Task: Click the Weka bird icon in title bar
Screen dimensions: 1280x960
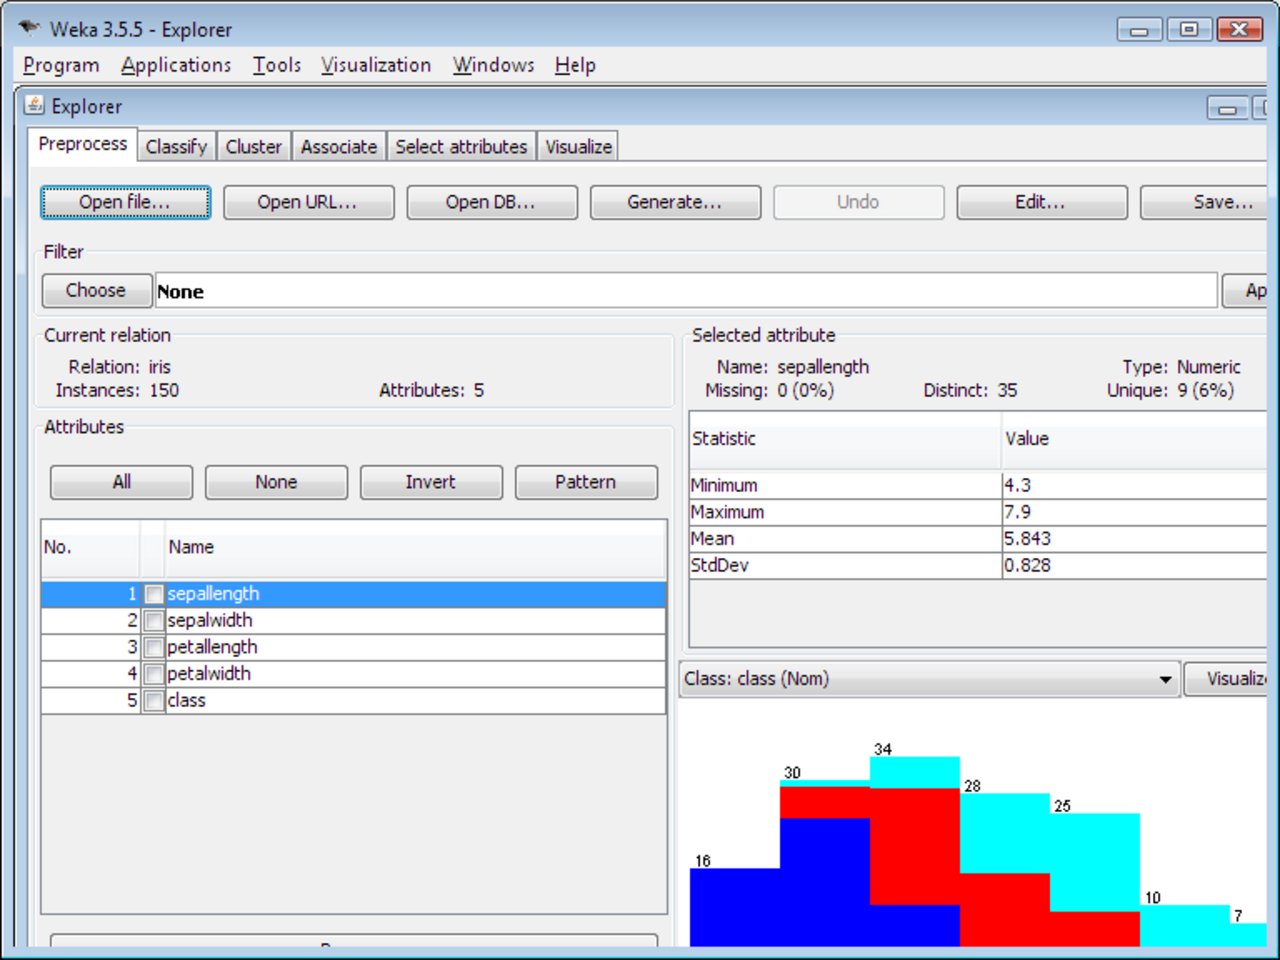Action: coord(29,28)
